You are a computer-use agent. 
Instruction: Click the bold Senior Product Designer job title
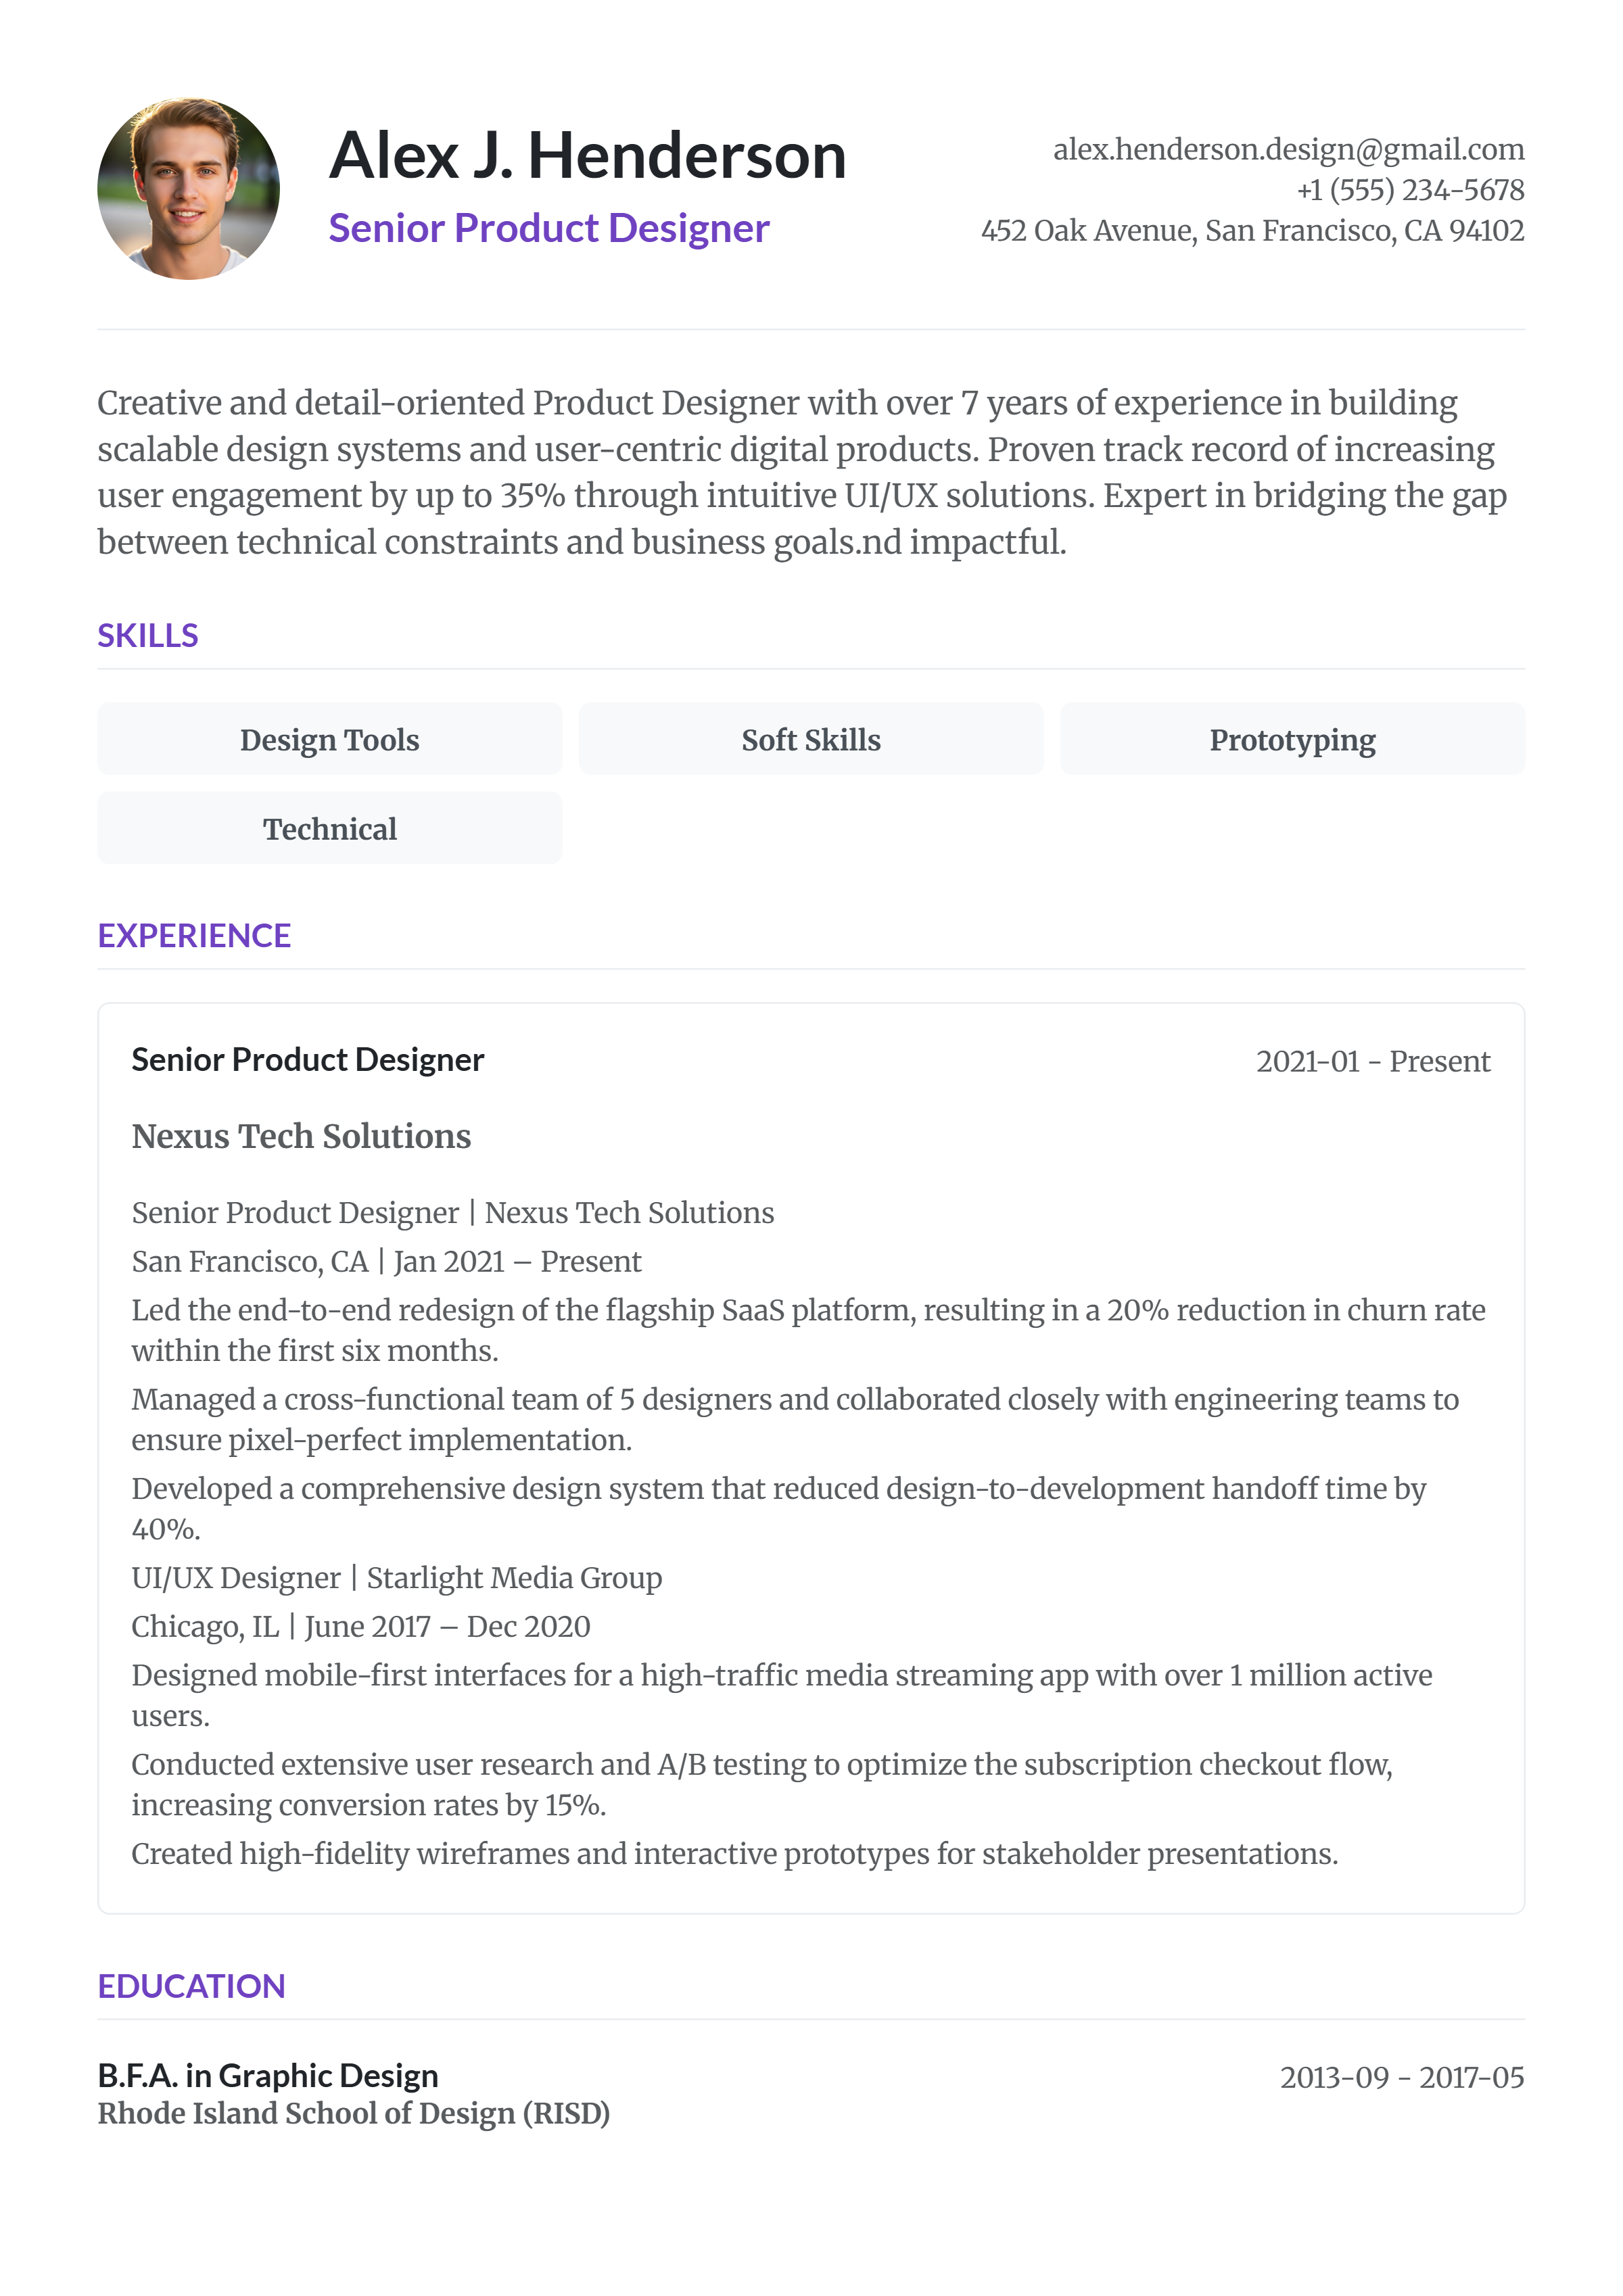pos(307,1060)
